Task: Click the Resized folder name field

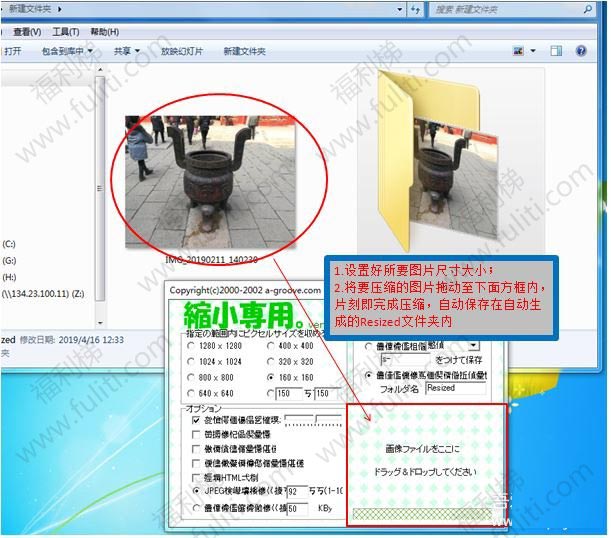Action: tap(453, 388)
